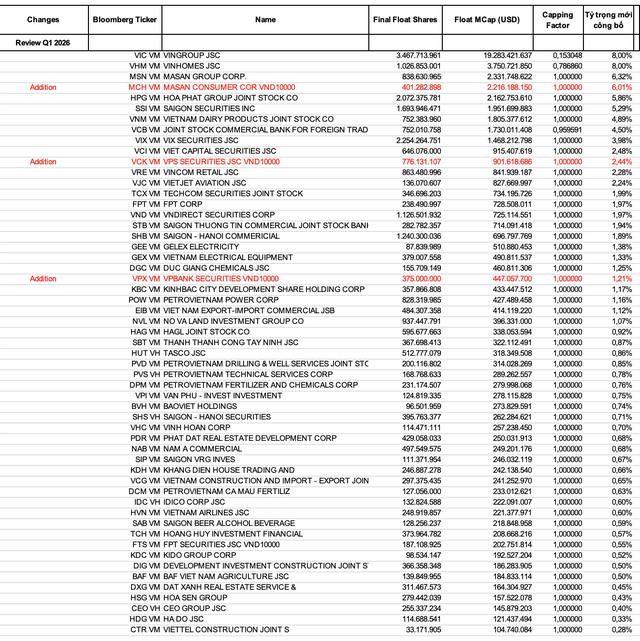Click the CTR VM ticker cell
Screen dimensions: 640x641
point(146,630)
